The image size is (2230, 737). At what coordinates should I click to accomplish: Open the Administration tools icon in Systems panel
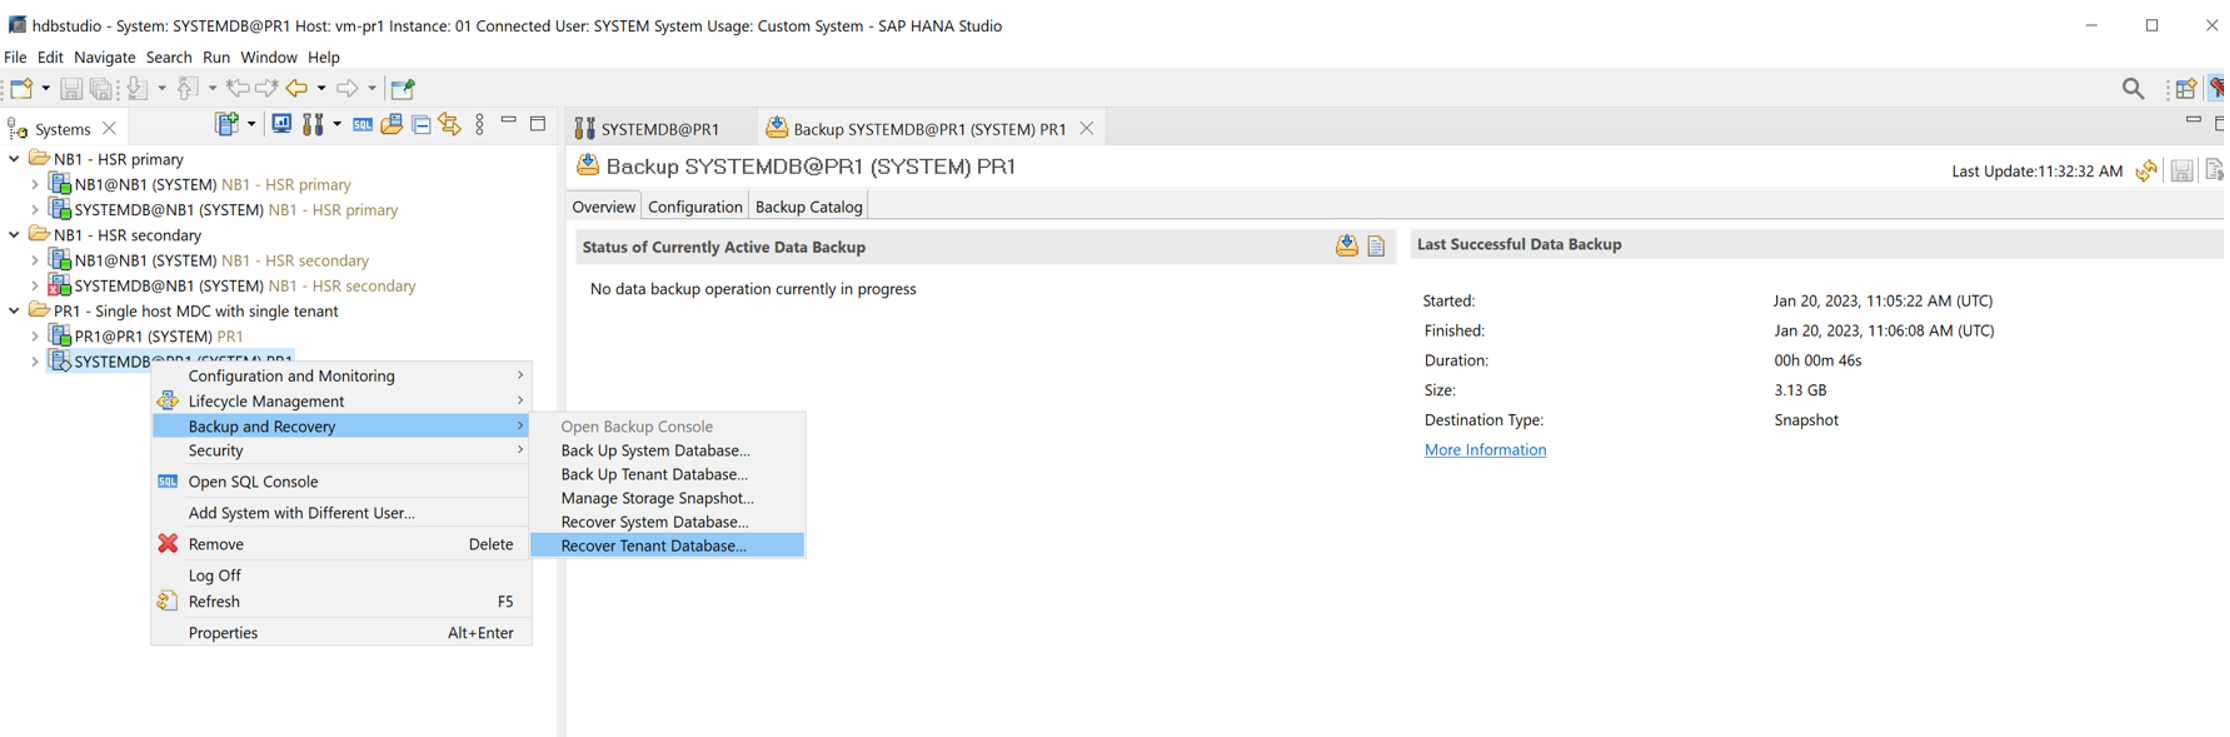[x=312, y=125]
